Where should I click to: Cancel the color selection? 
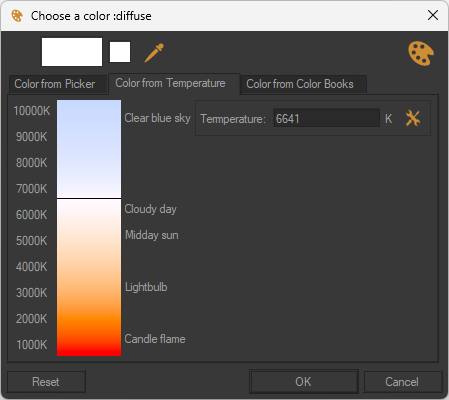402,382
